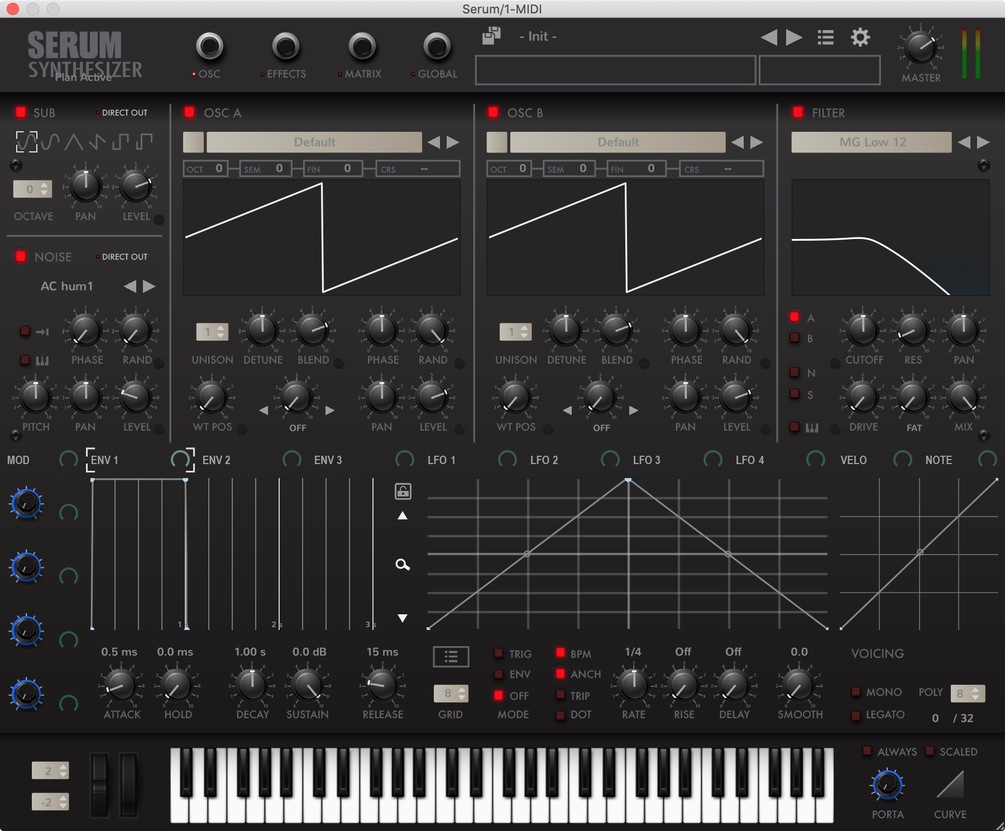Toggle the LFO BPM sync
Screen dimensions: 1005x831
pos(560,653)
